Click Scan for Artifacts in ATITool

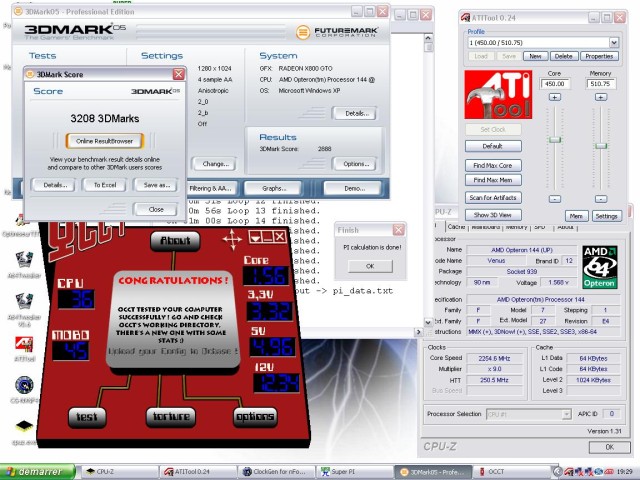[493, 198]
